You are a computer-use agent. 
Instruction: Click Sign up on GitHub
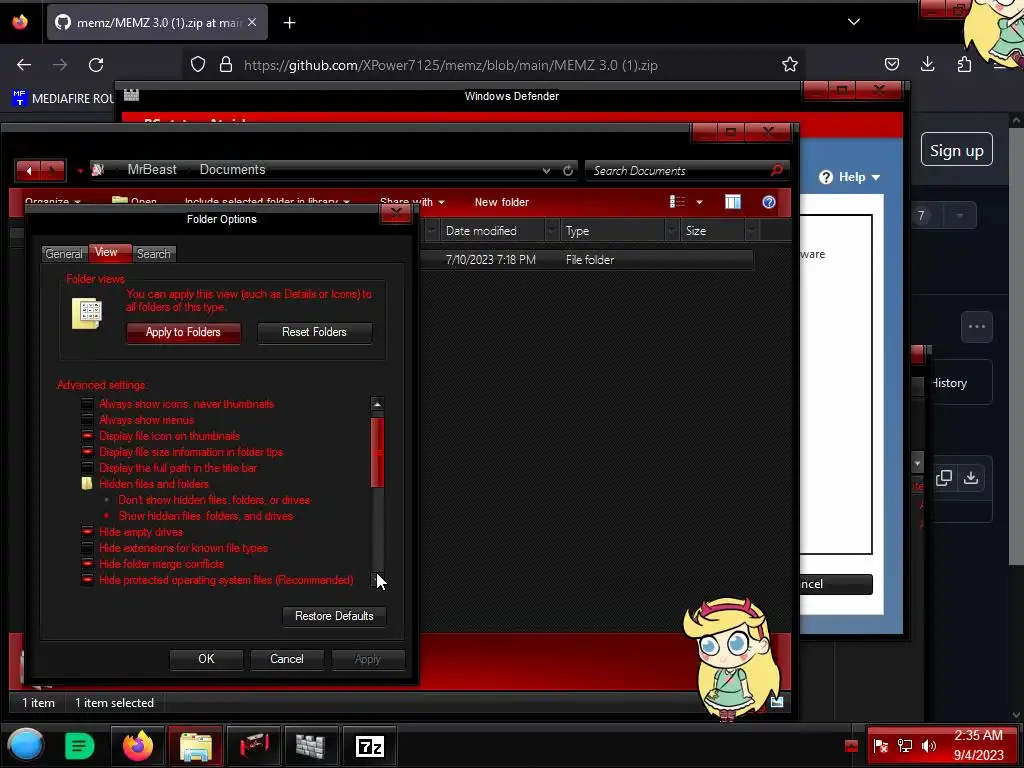(x=957, y=150)
